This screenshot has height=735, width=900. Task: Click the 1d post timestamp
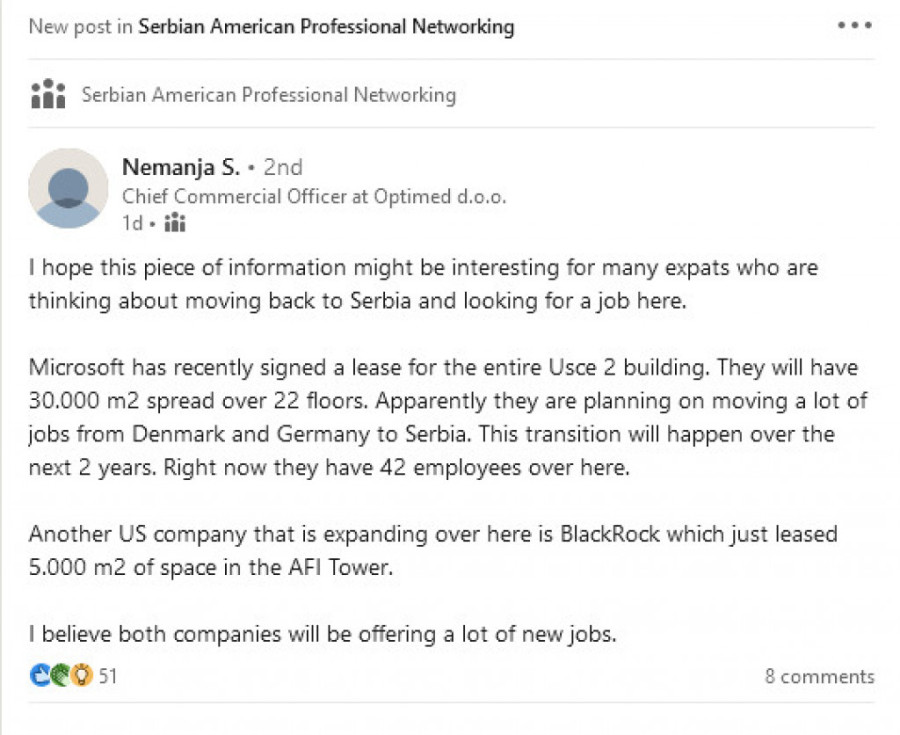click(132, 223)
